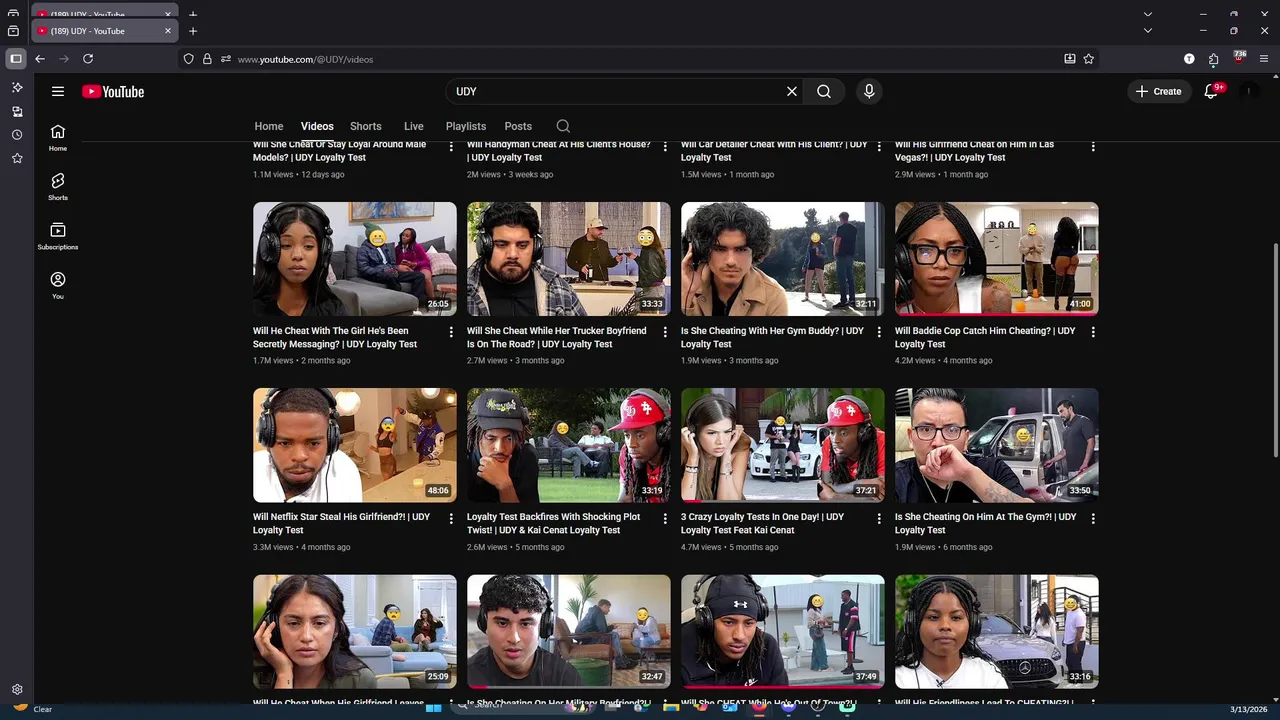Image resolution: width=1280 pixels, height=720 pixels.
Task: Switch to the channel Shorts tab
Action: click(366, 126)
